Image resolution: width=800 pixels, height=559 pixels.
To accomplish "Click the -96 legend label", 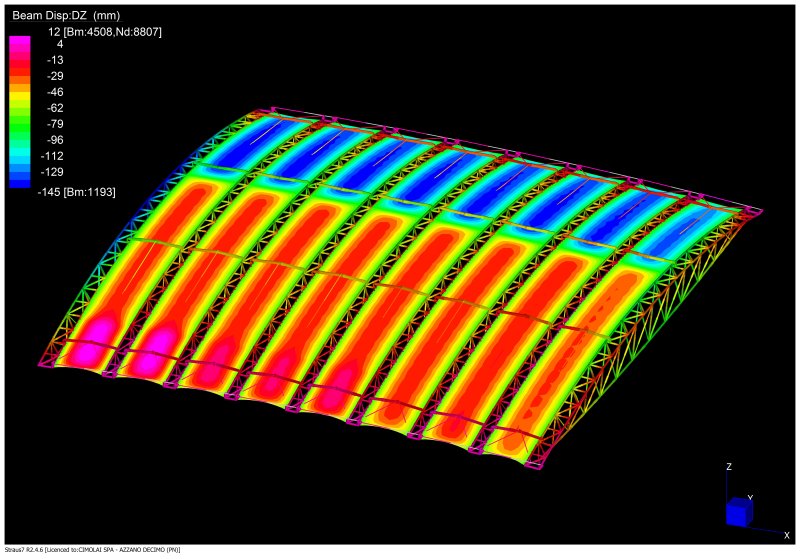I will (55, 140).
